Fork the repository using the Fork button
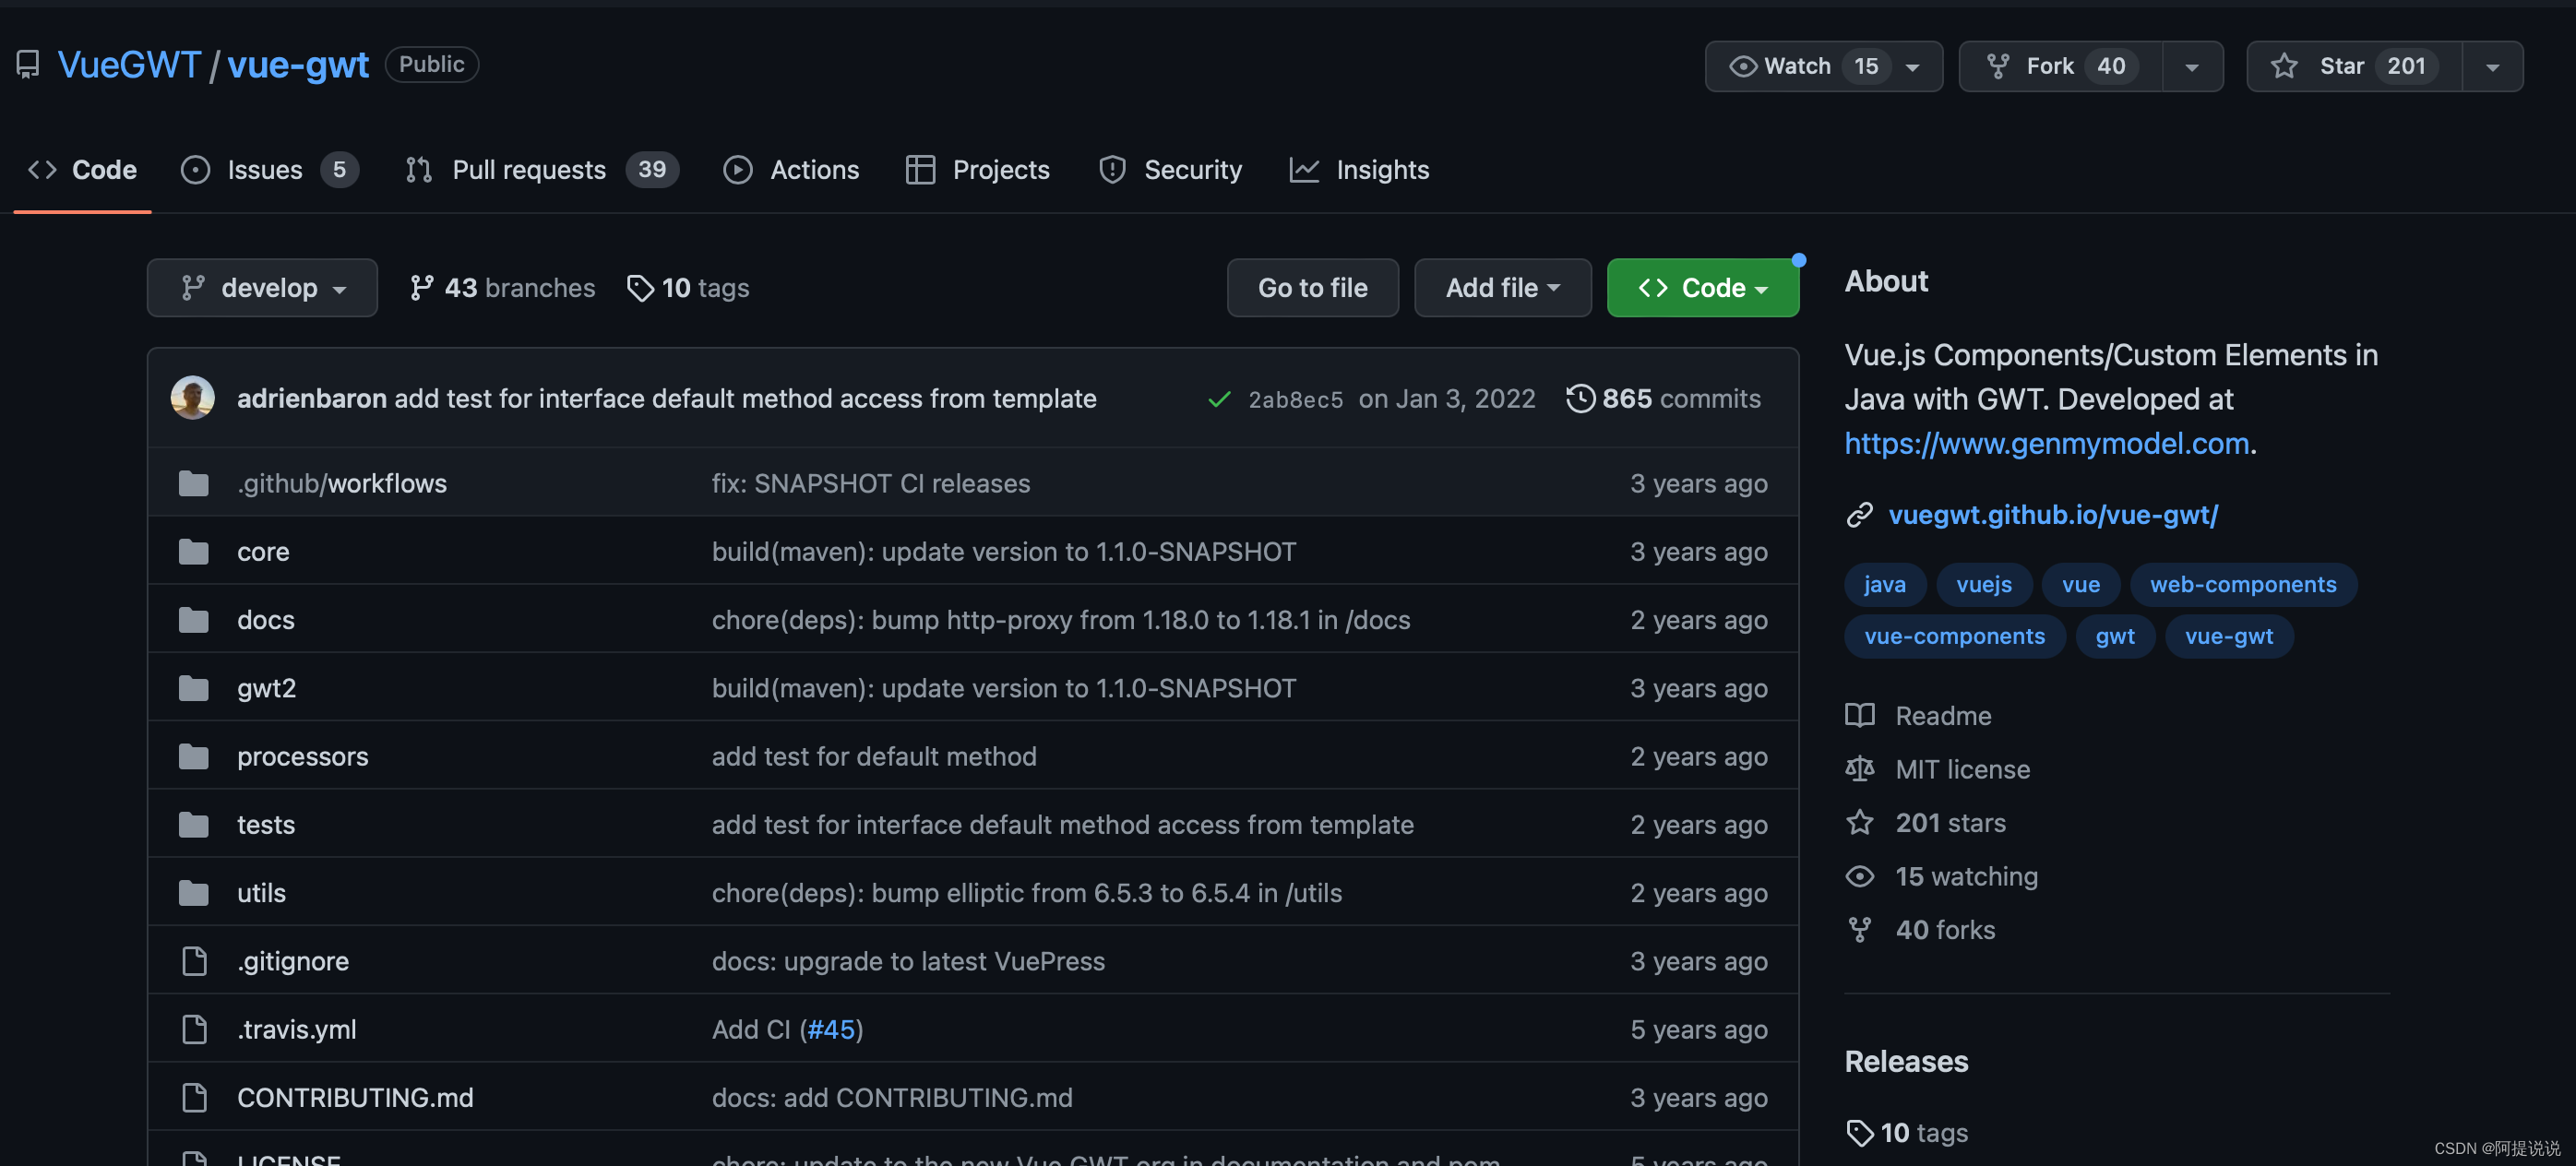2576x1166 pixels. (2060, 66)
